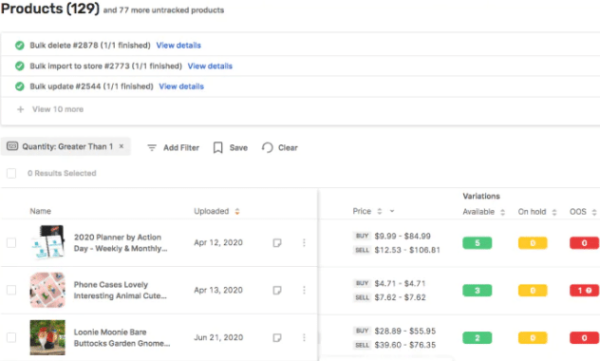
Task: Sort by the Uploaded column arrows
Action: point(237,211)
